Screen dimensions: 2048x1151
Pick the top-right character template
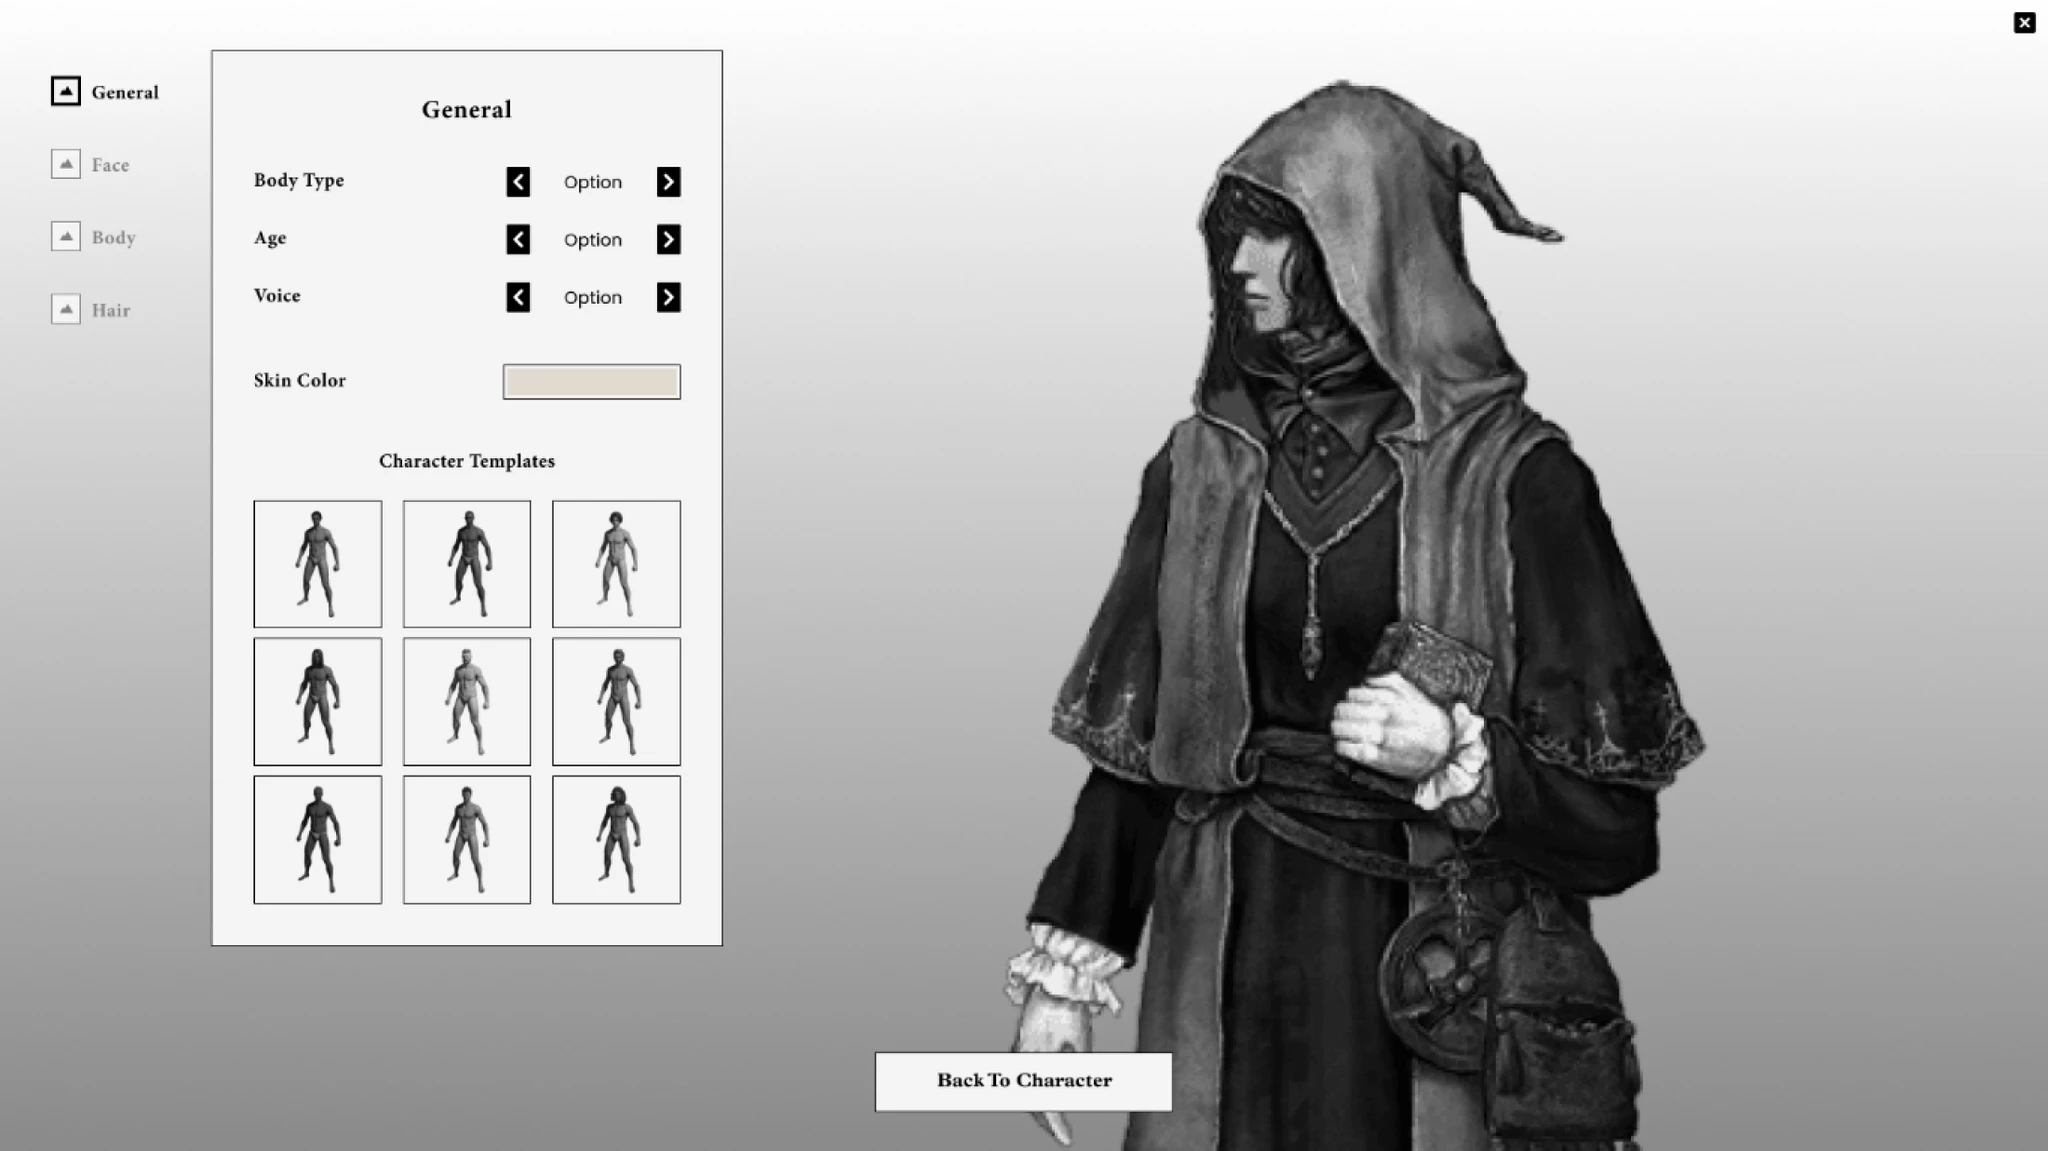[x=616, y=564]
